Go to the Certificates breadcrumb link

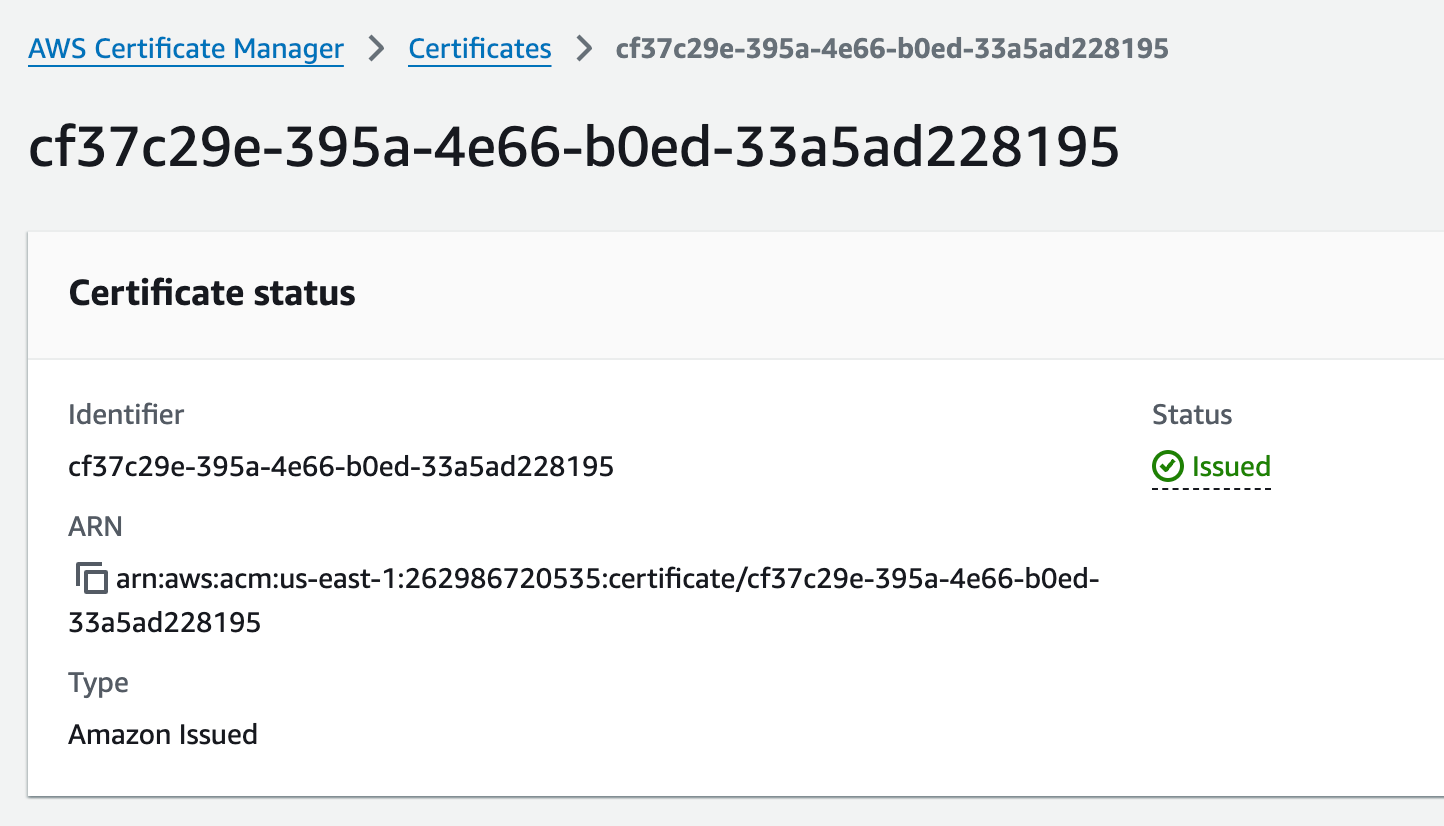coord(480,48)
